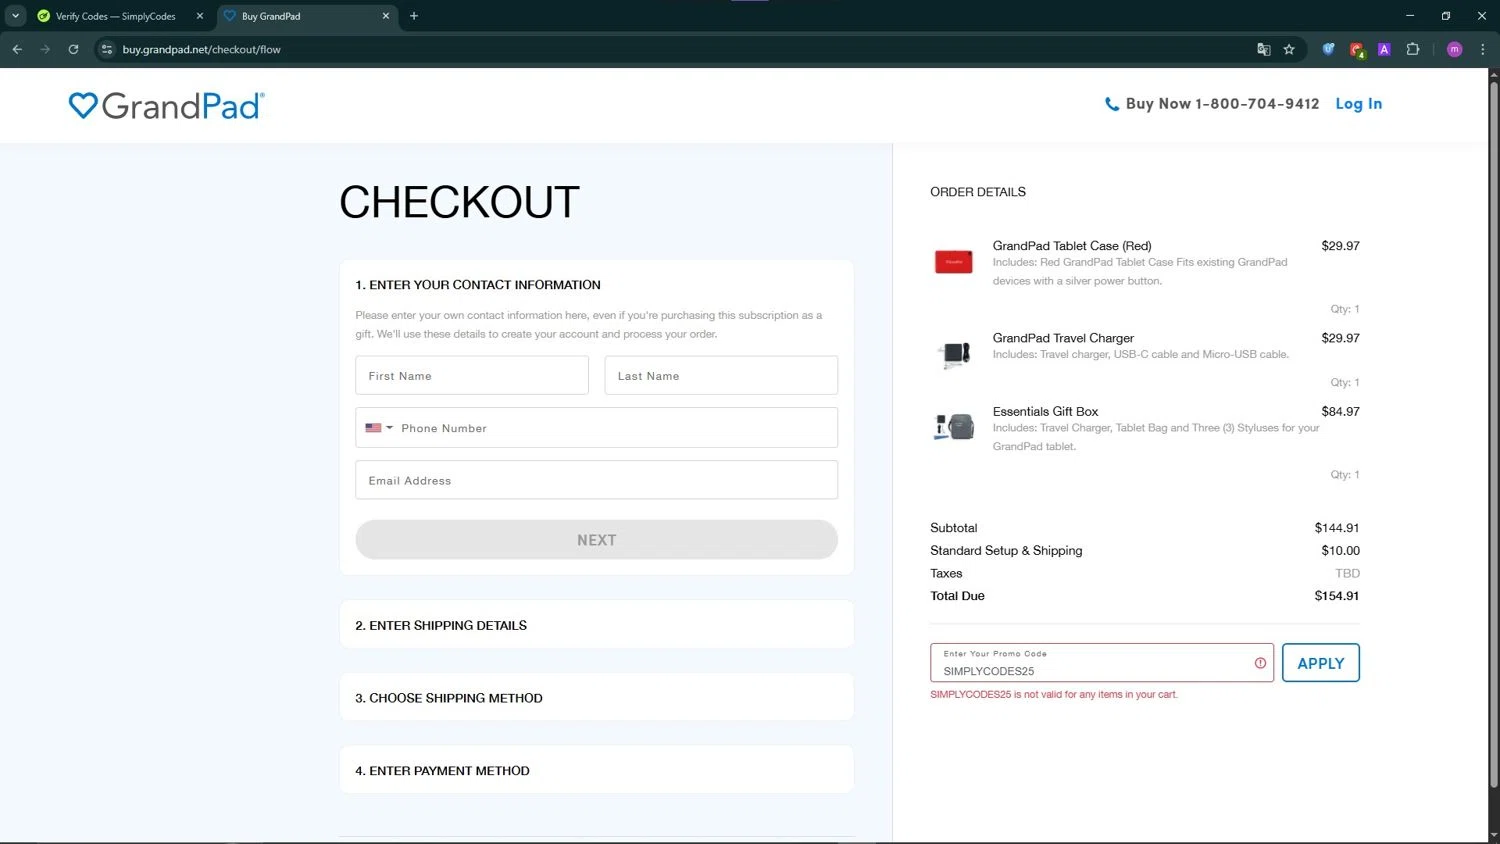
Task: Select the Buy GrandPad tab
Action: [x=308, y=16]
